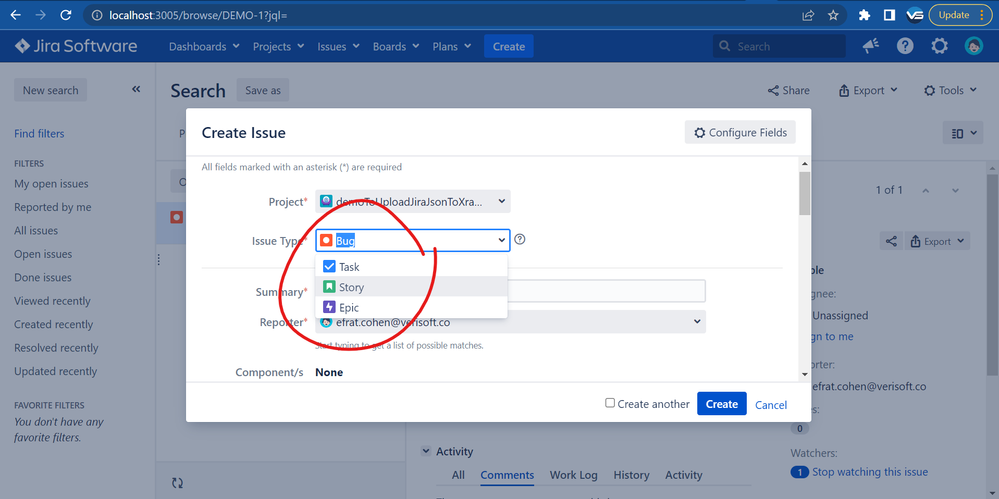Click the share page icon in address bar
The height and width of the screenshot is (499, 999).
pos(808,15)
